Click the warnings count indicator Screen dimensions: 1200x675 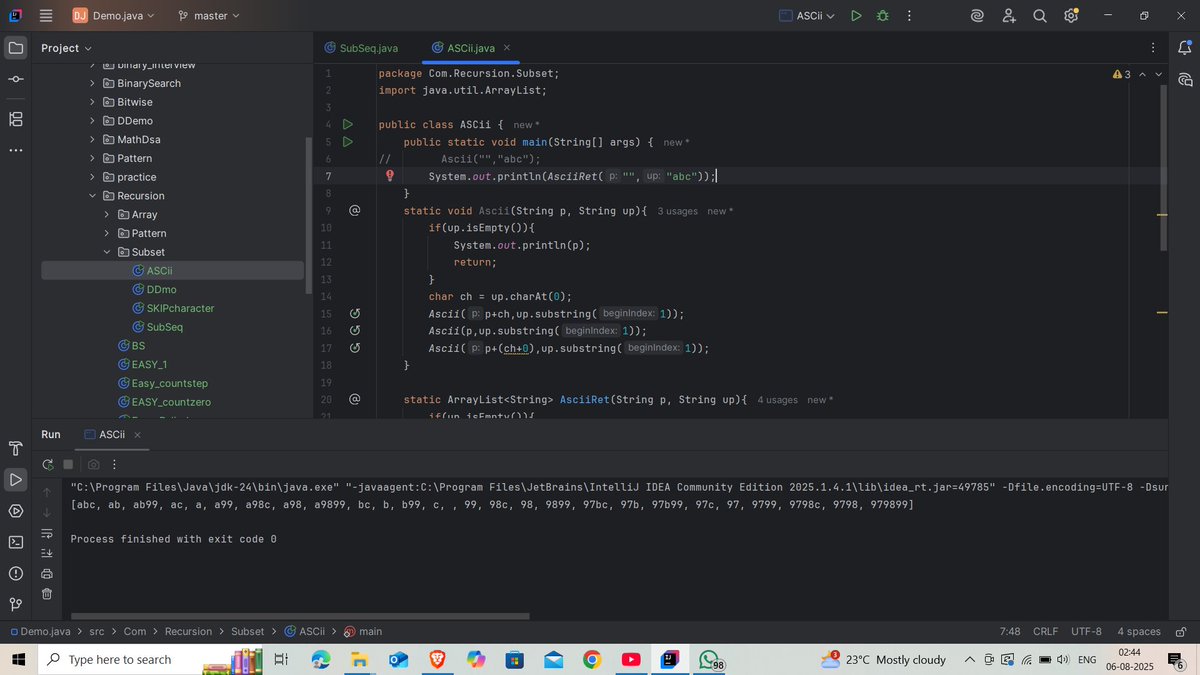click(1121, 75)
